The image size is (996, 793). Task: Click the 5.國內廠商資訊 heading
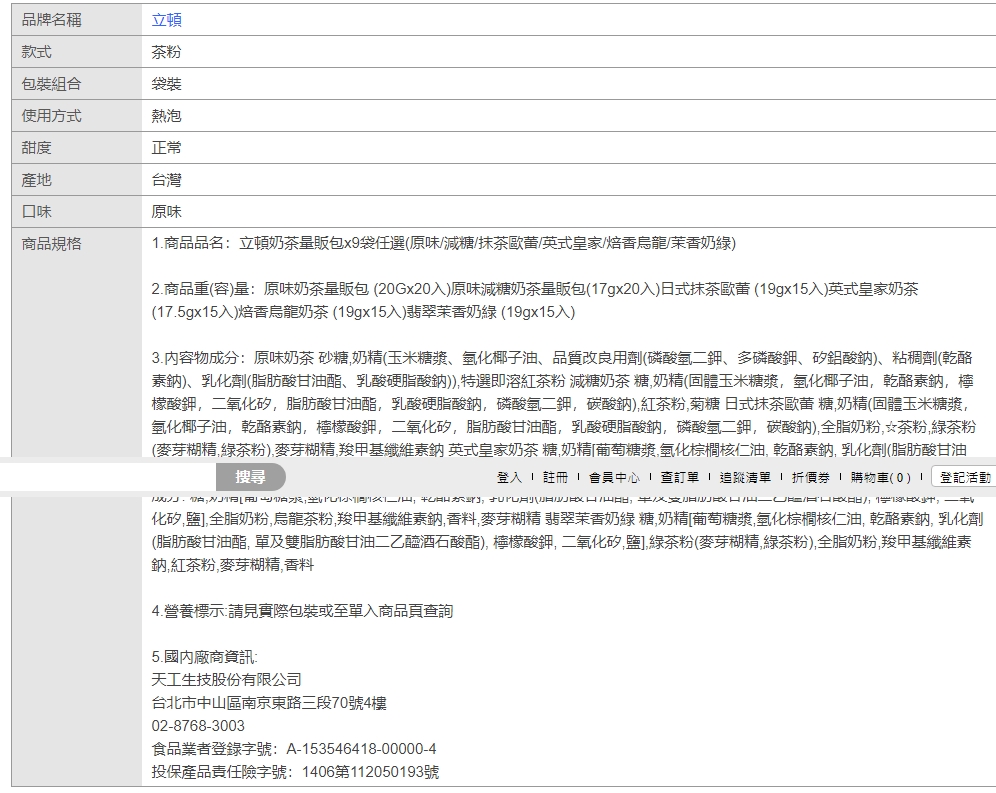coord(205,657)
